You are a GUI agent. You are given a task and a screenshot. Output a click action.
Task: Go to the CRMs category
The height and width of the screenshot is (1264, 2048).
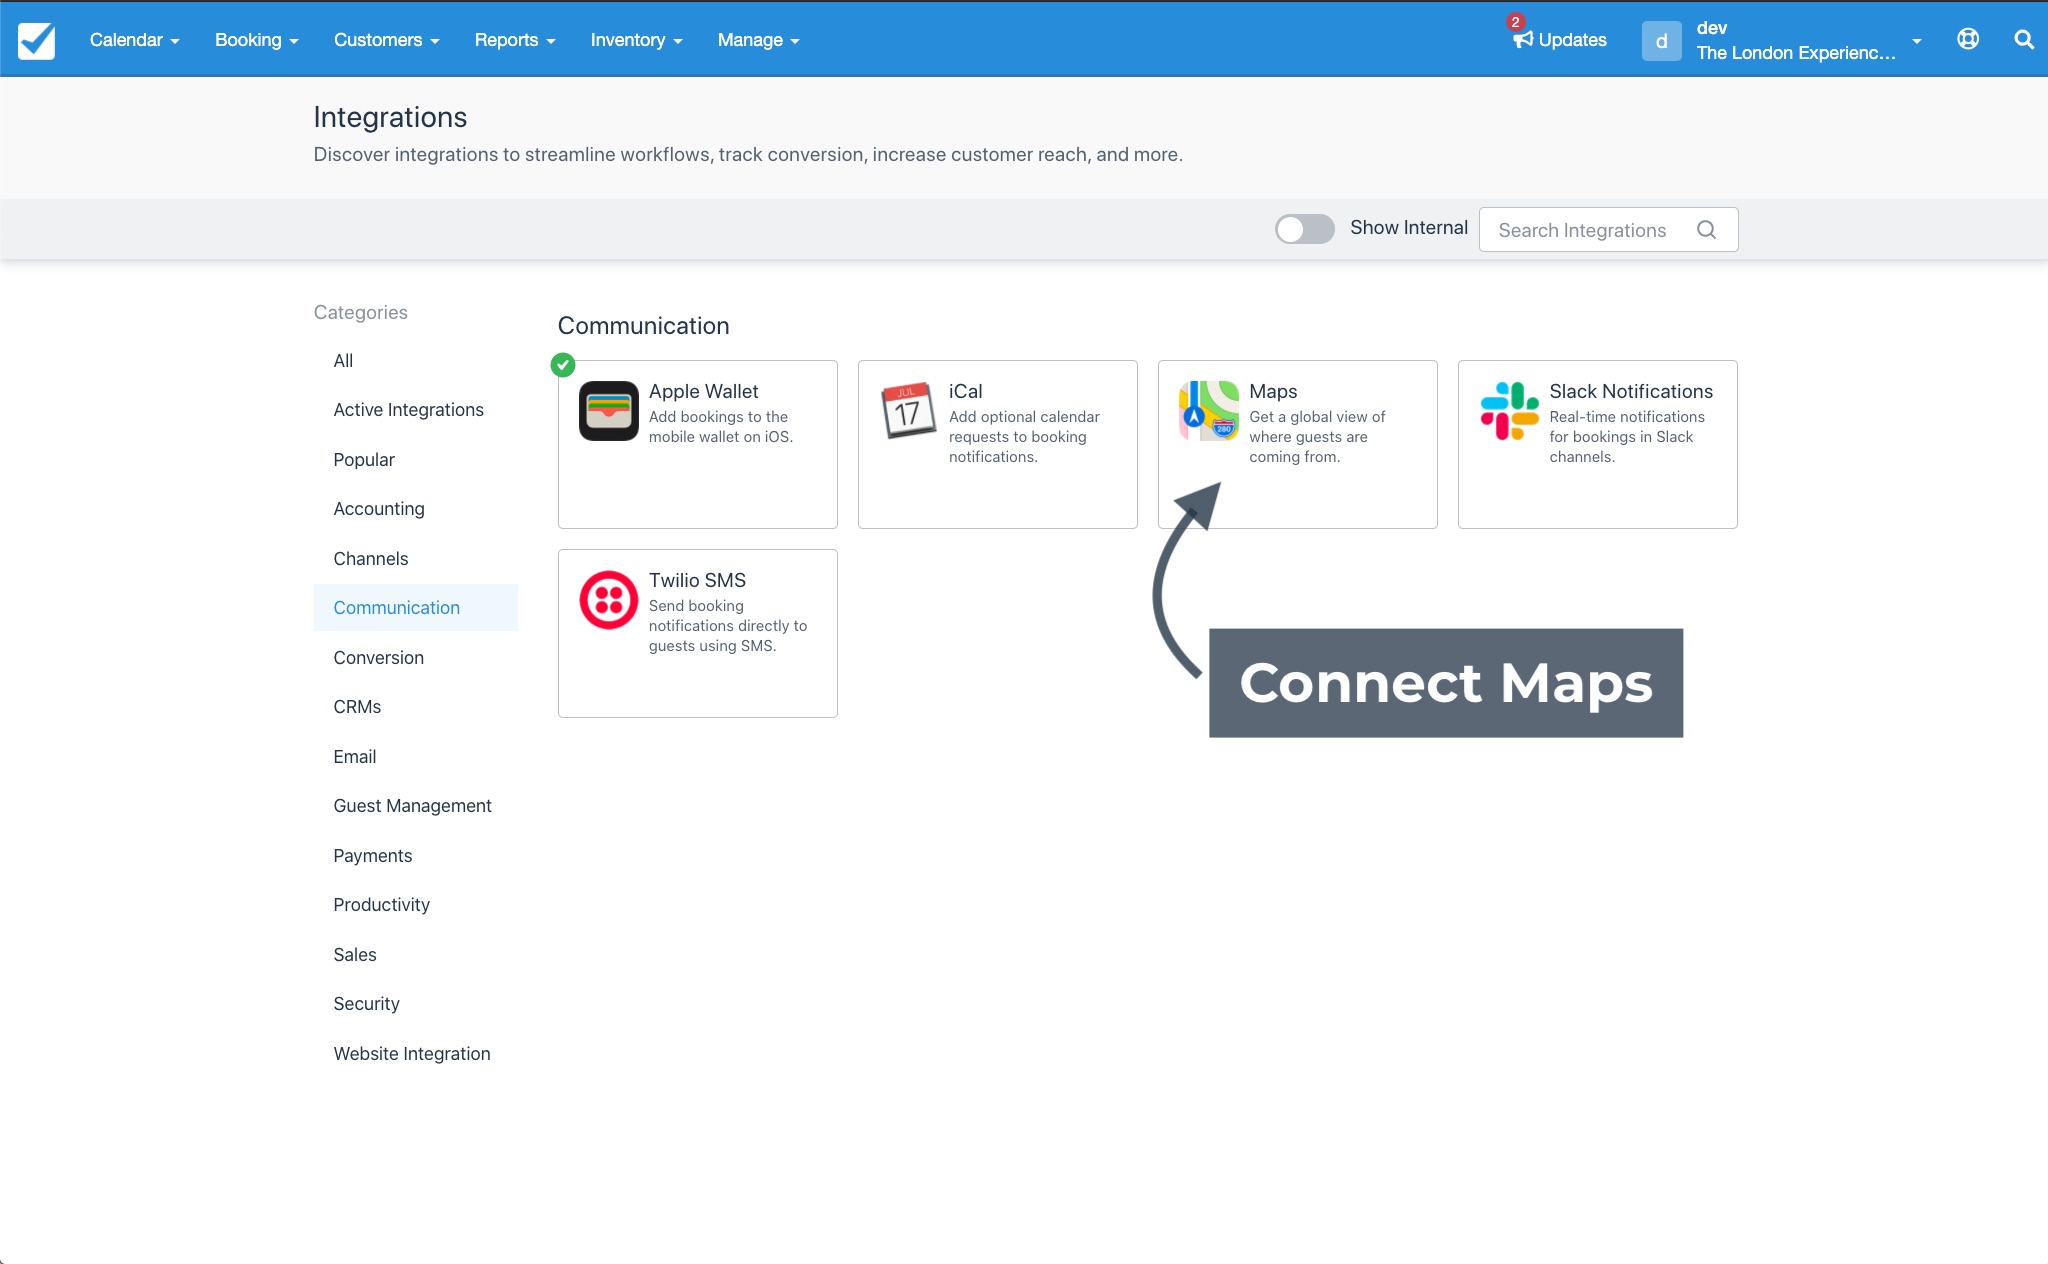tap(357, 707)
